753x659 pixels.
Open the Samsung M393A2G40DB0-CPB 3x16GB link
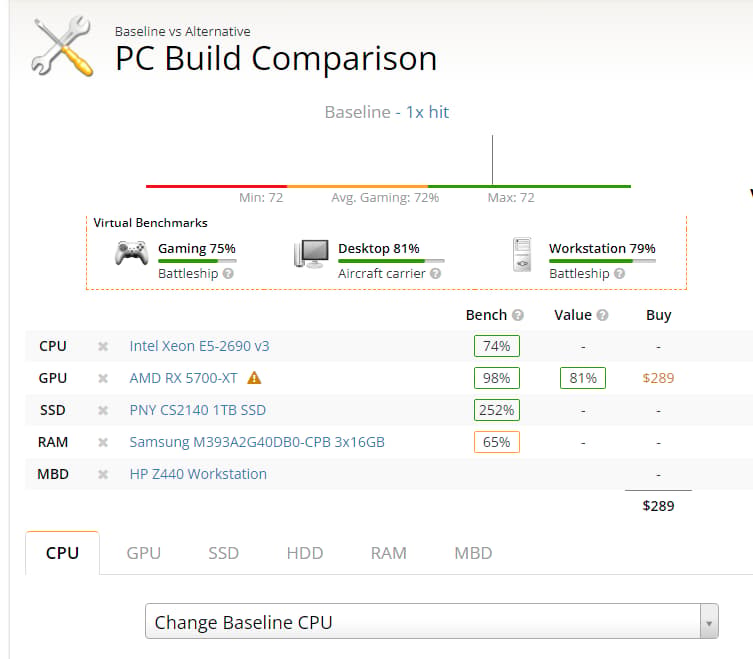(x=257, y=442)
